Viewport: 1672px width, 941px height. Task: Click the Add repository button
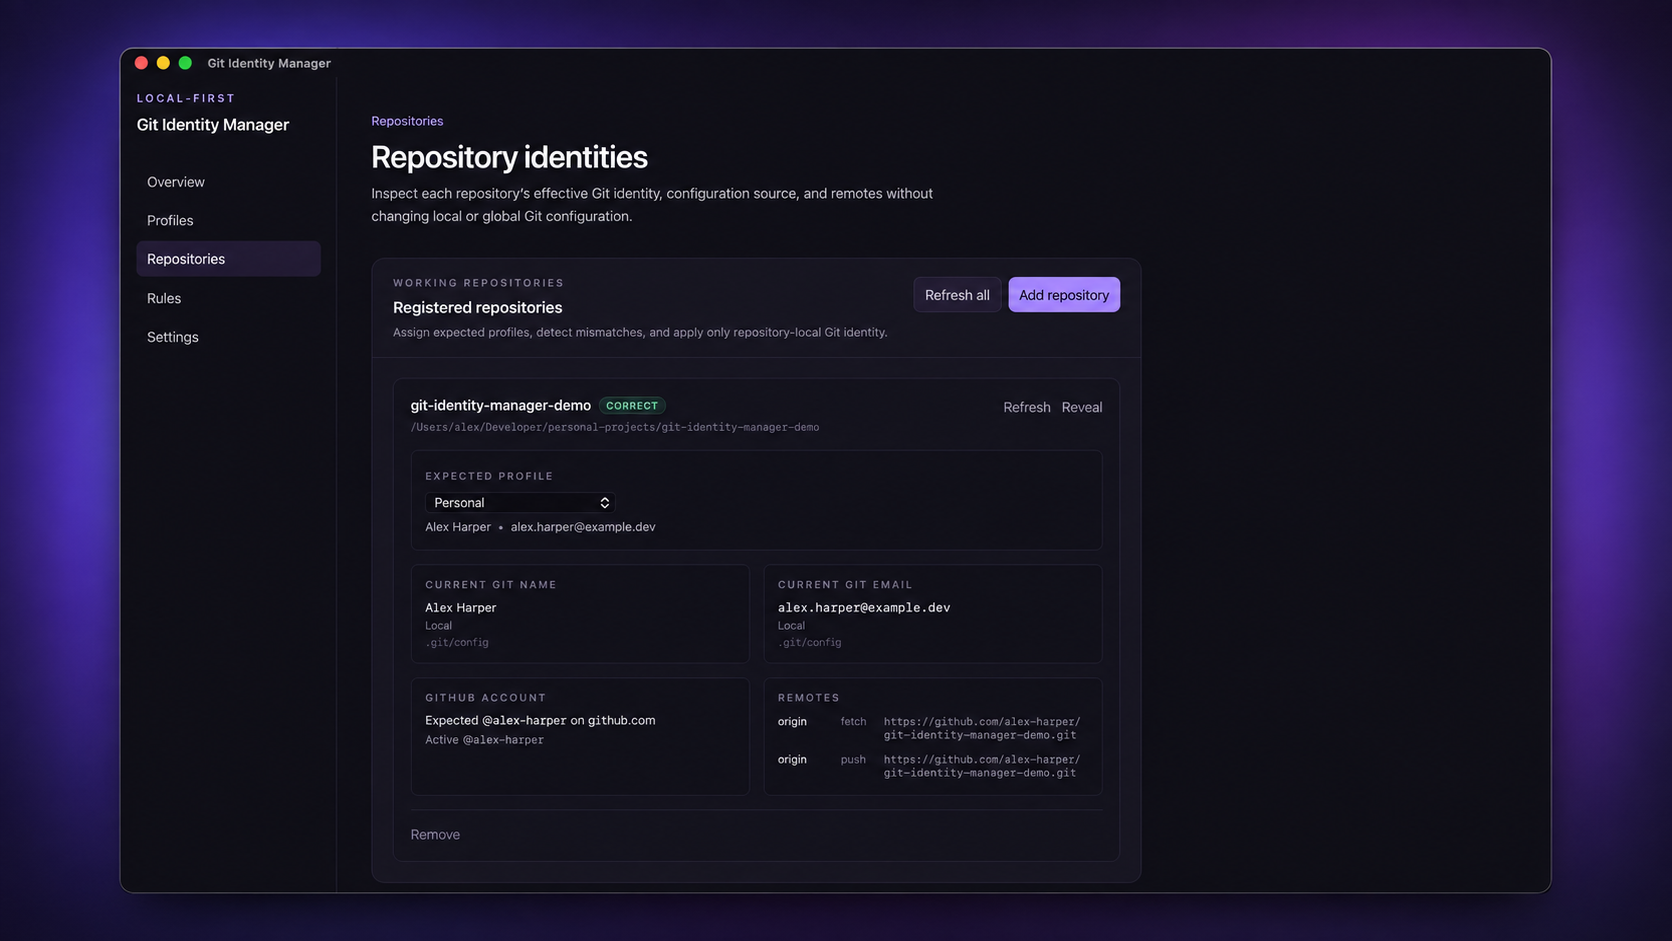[x=1064, y=295]
